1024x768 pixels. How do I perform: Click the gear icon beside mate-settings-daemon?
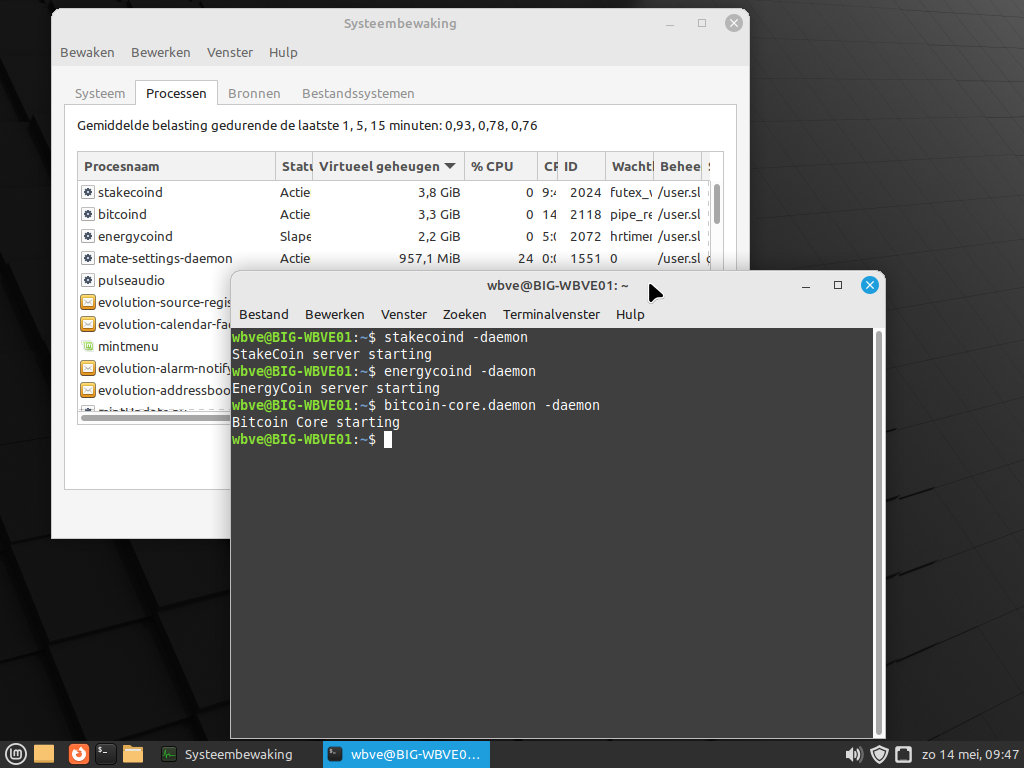pyautogui.click(x=88, y=259)
